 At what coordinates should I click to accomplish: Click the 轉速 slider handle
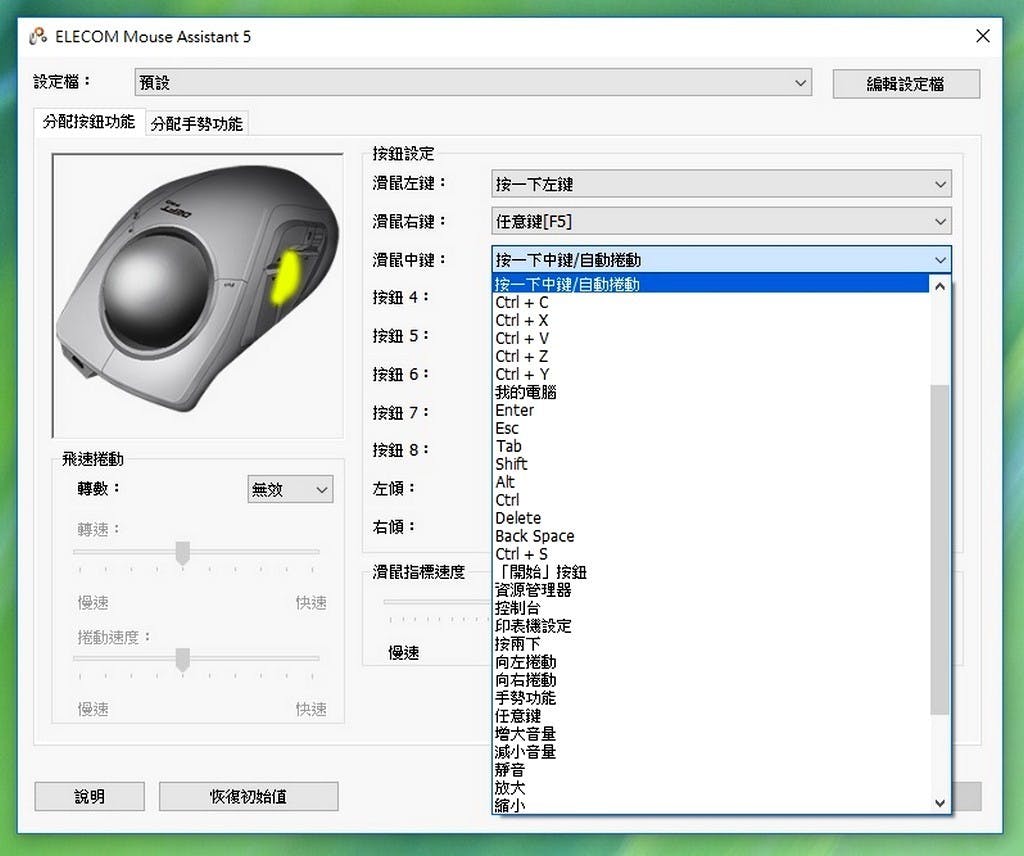point(182,552)
